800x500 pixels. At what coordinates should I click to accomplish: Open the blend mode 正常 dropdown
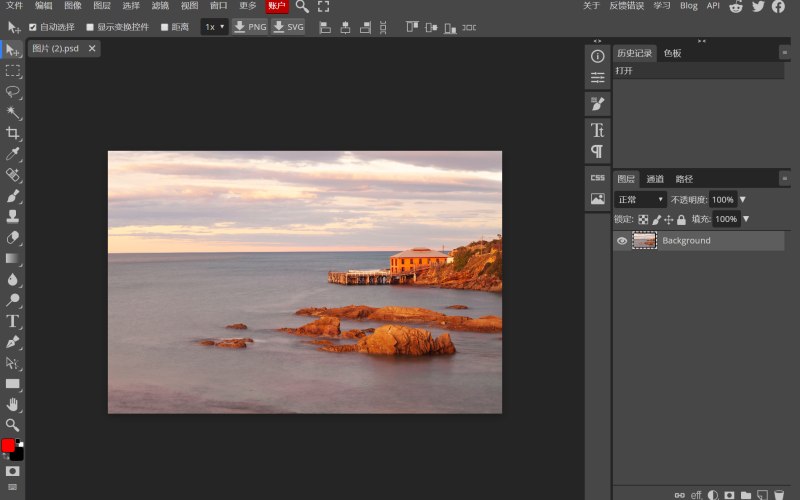tap(640, 199)
